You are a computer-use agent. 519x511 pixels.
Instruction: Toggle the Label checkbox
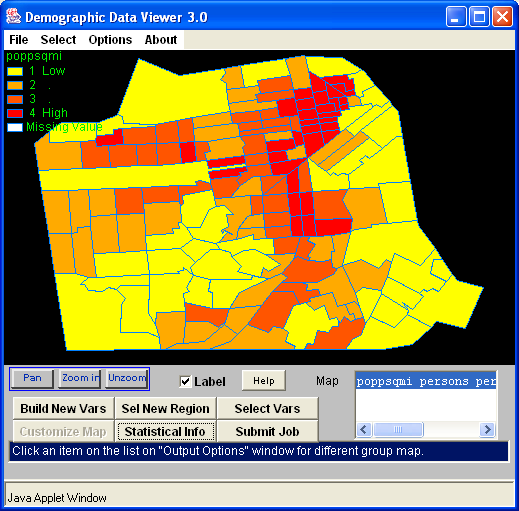coord(185,381)
